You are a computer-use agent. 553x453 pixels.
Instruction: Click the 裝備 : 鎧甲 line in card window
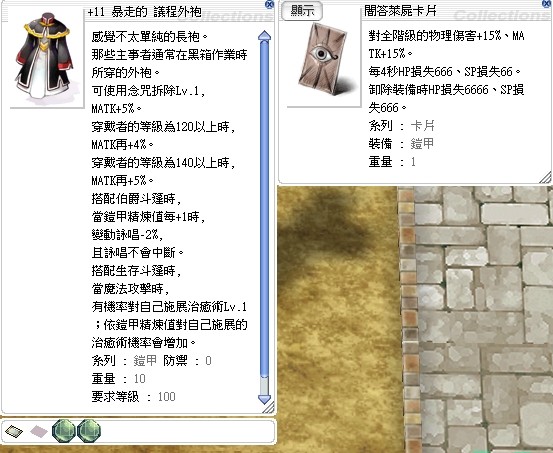pos(401,144)
